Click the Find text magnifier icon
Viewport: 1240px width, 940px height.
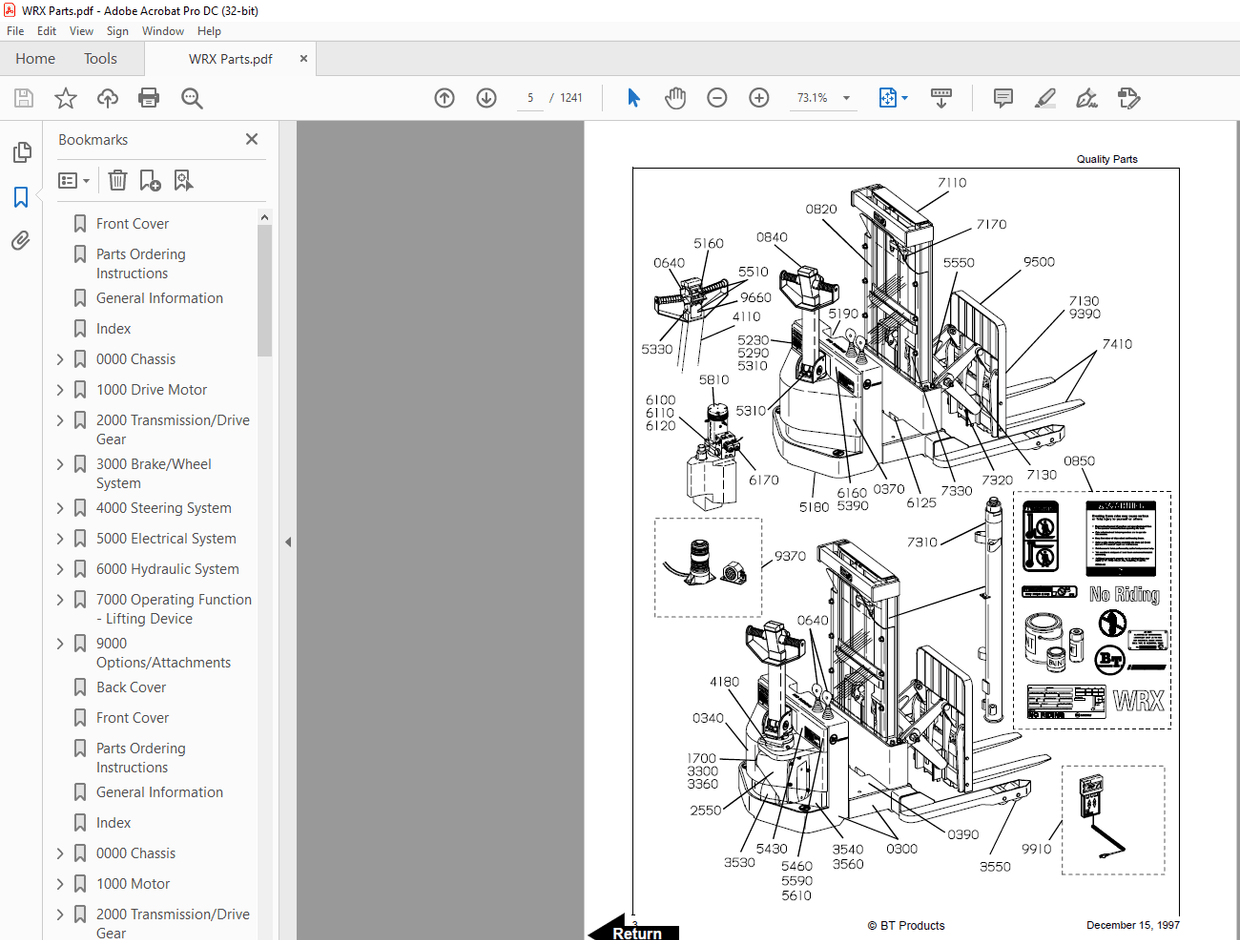click(192, 98)
